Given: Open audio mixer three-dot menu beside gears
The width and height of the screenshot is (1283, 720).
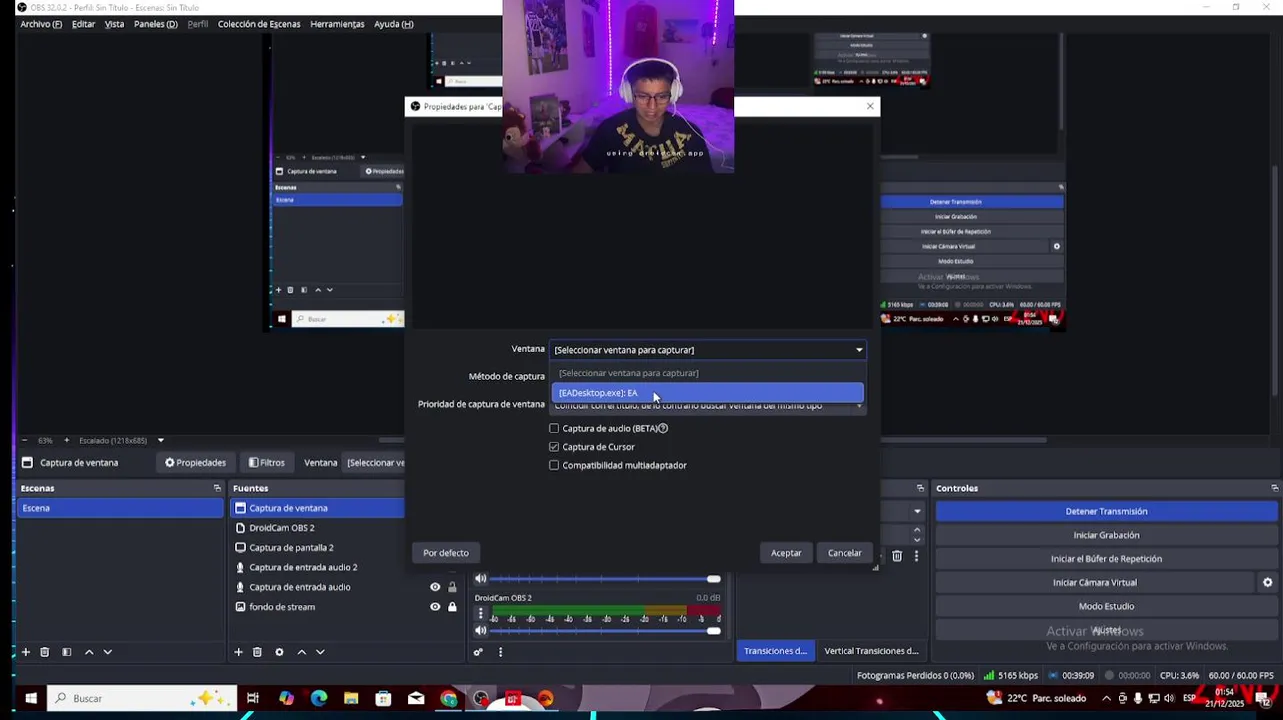Looking at the screenshot, I should coord(500,652).
